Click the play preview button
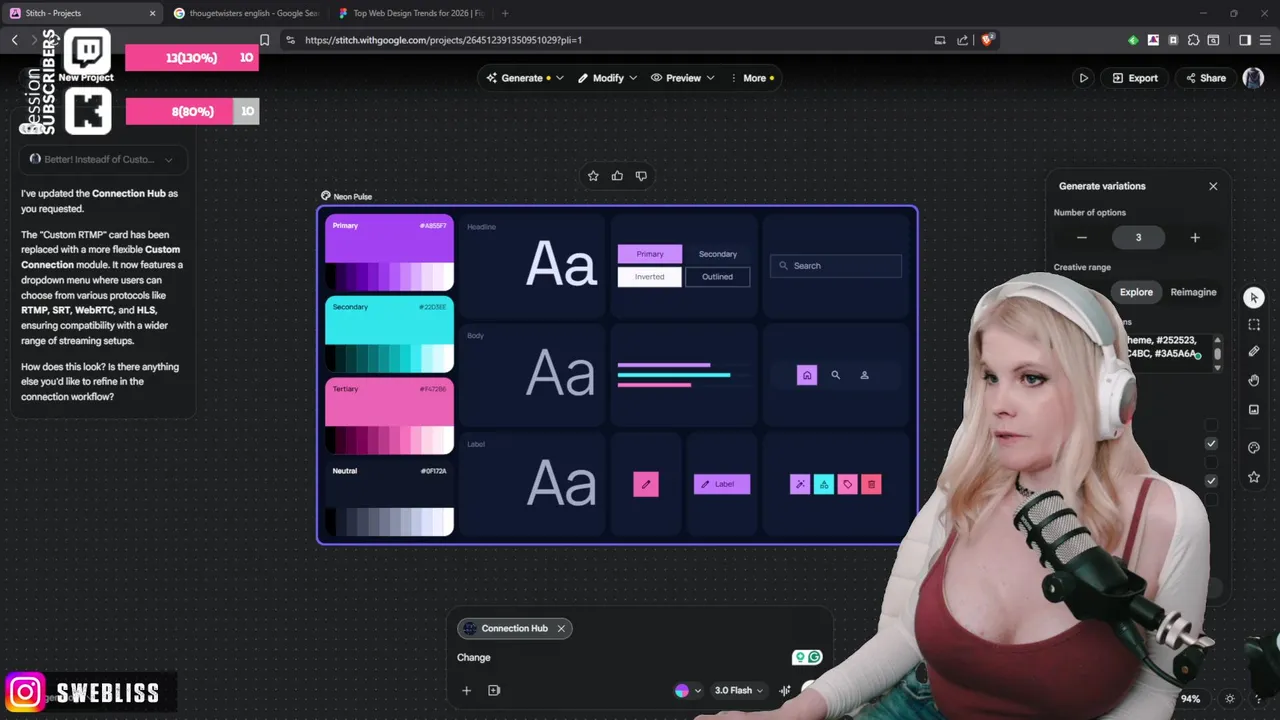This screenshot has width=1280, height=720. tap(1083, 78)
